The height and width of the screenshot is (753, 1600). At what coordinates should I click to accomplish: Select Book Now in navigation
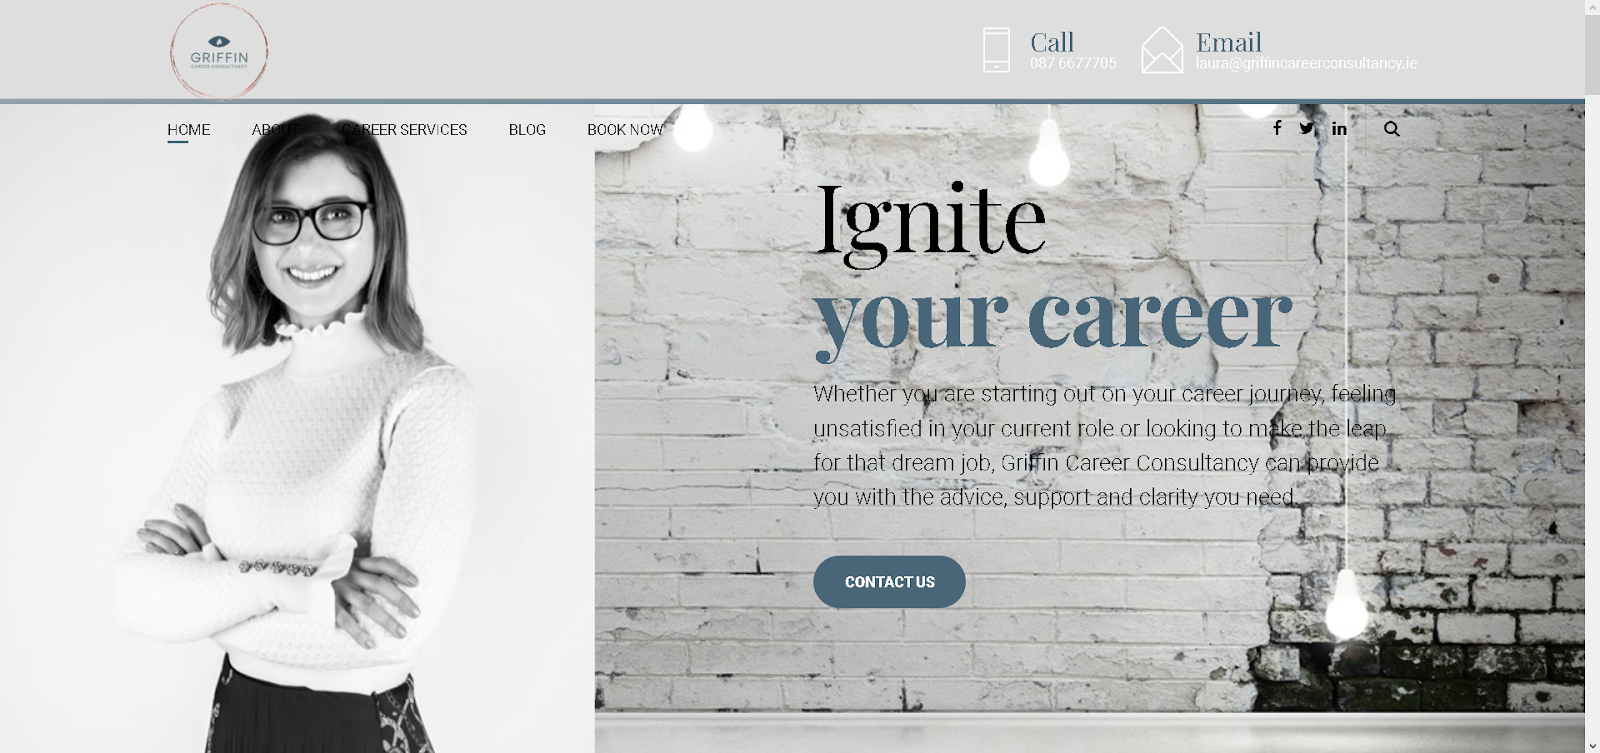pyautogui.click(x=625, y=130)
